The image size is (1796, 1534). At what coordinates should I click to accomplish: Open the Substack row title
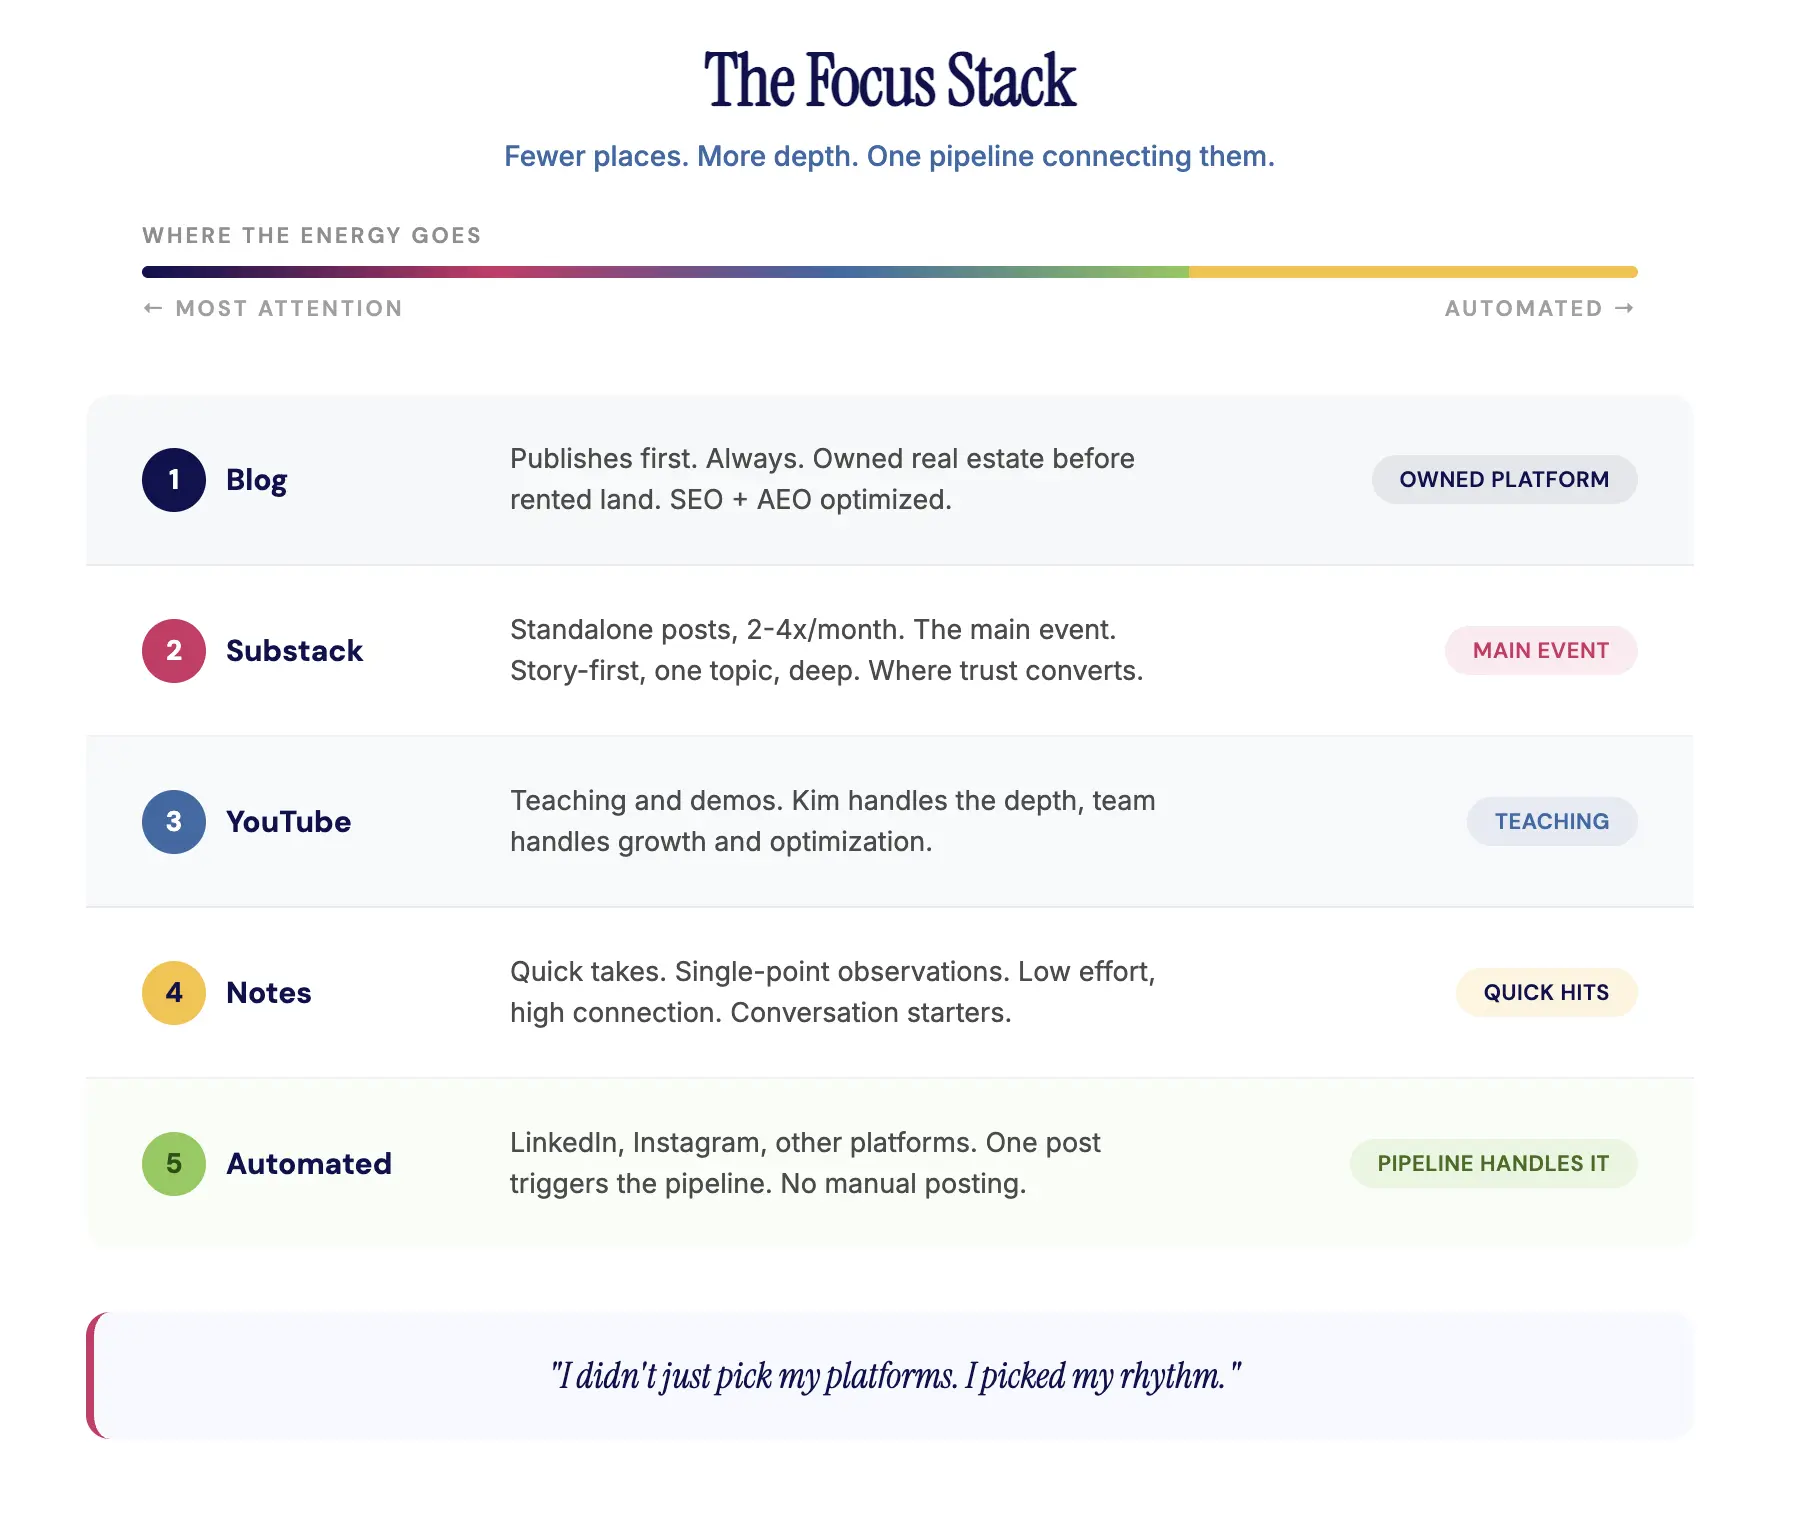tap(294, 651)
